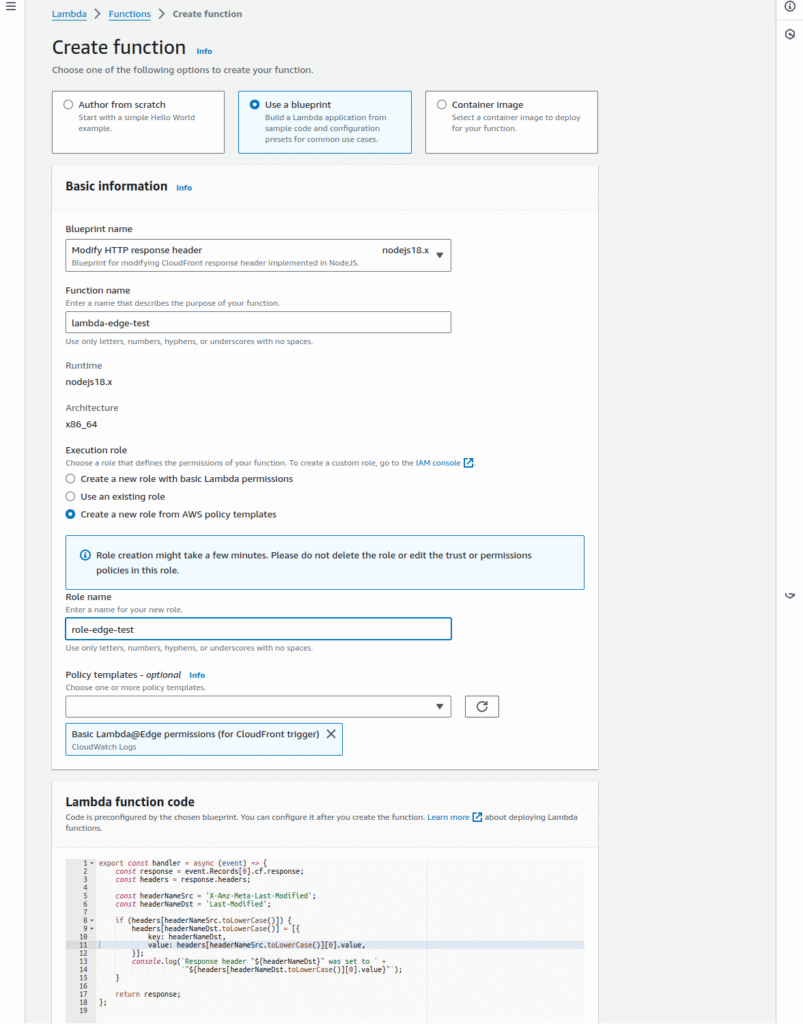Open the info panel icon at top right
The height and width of the screenshot is (1024, 803).
[789, 7]
